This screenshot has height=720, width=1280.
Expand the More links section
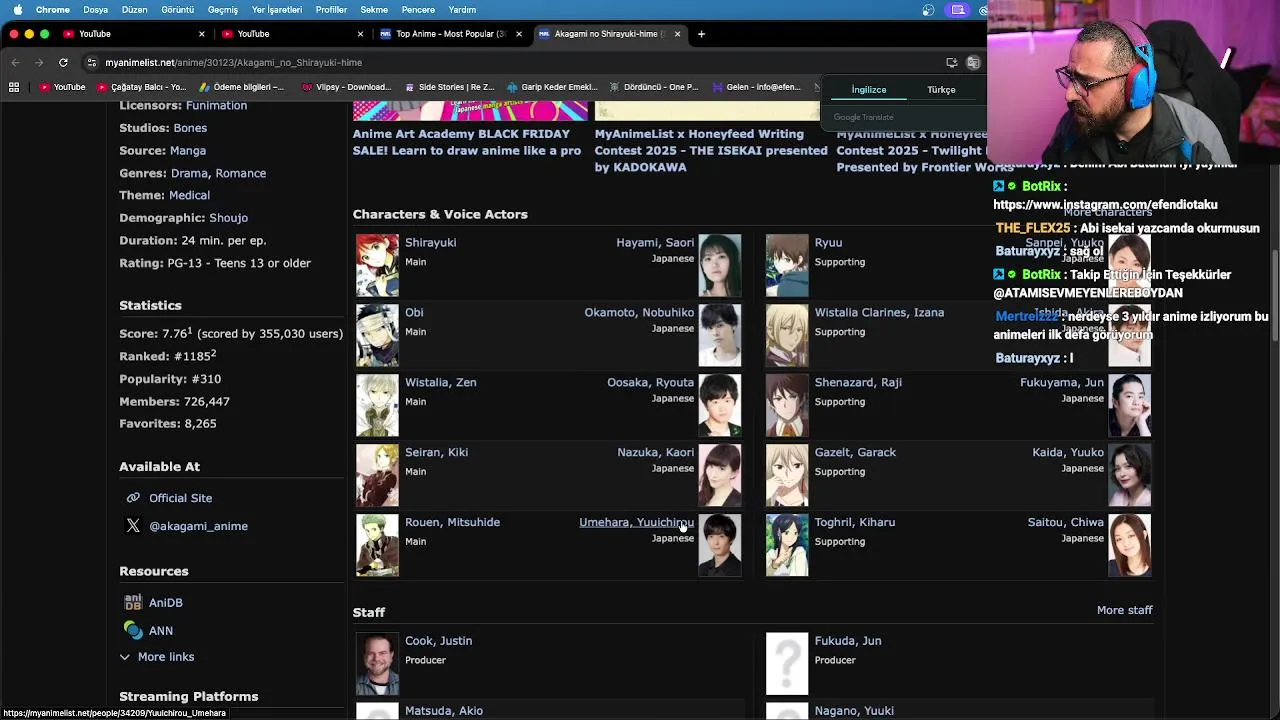click(x=157, y=657)
